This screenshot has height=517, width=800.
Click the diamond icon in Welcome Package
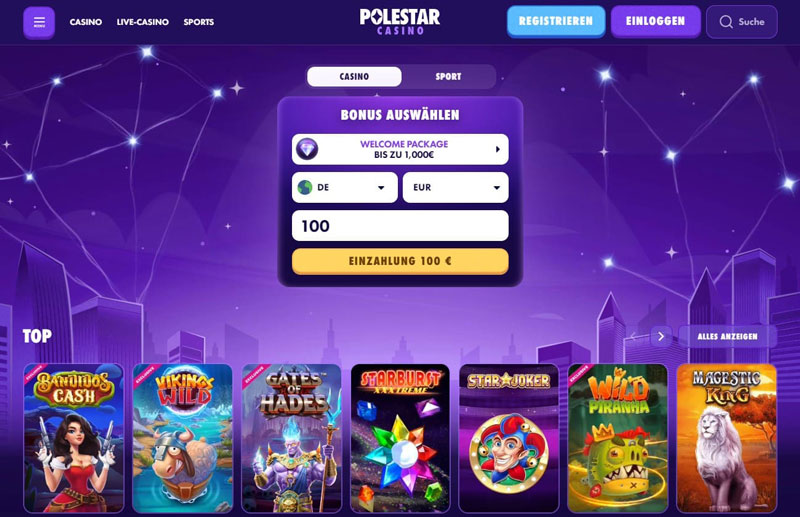coord(307,150)
